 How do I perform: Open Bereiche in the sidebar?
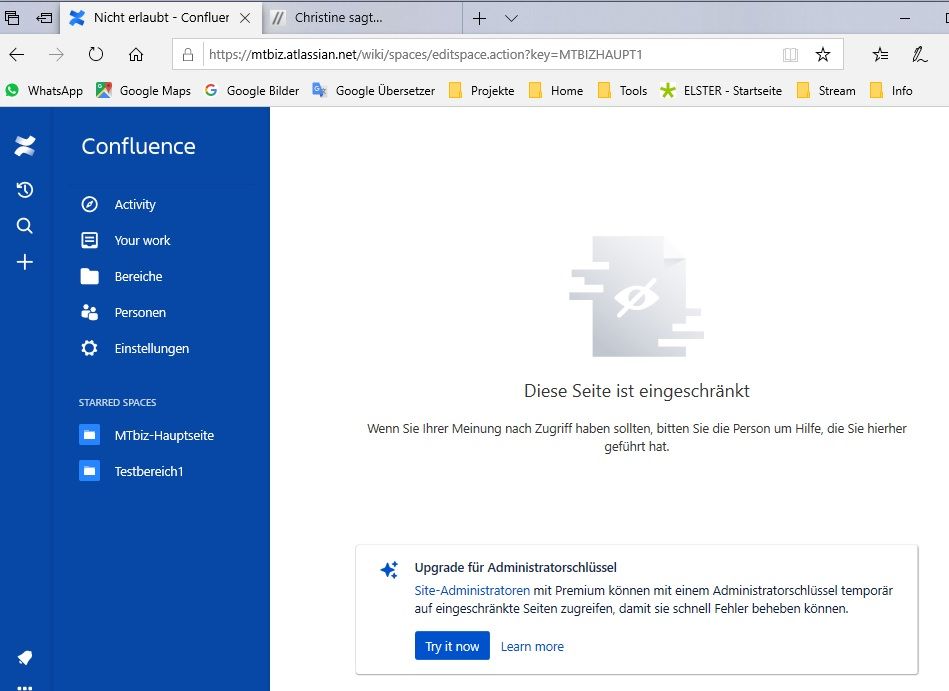point(139,277)
